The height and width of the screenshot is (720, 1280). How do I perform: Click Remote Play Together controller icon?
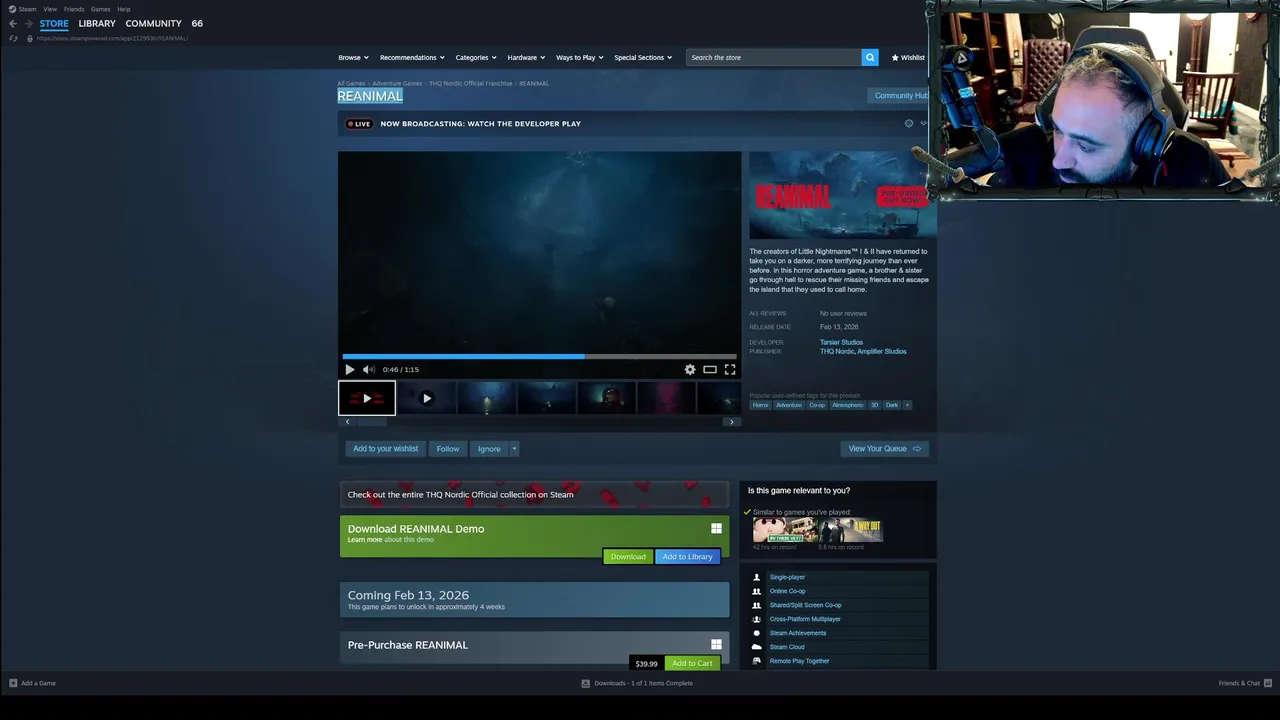pos(756,661)
